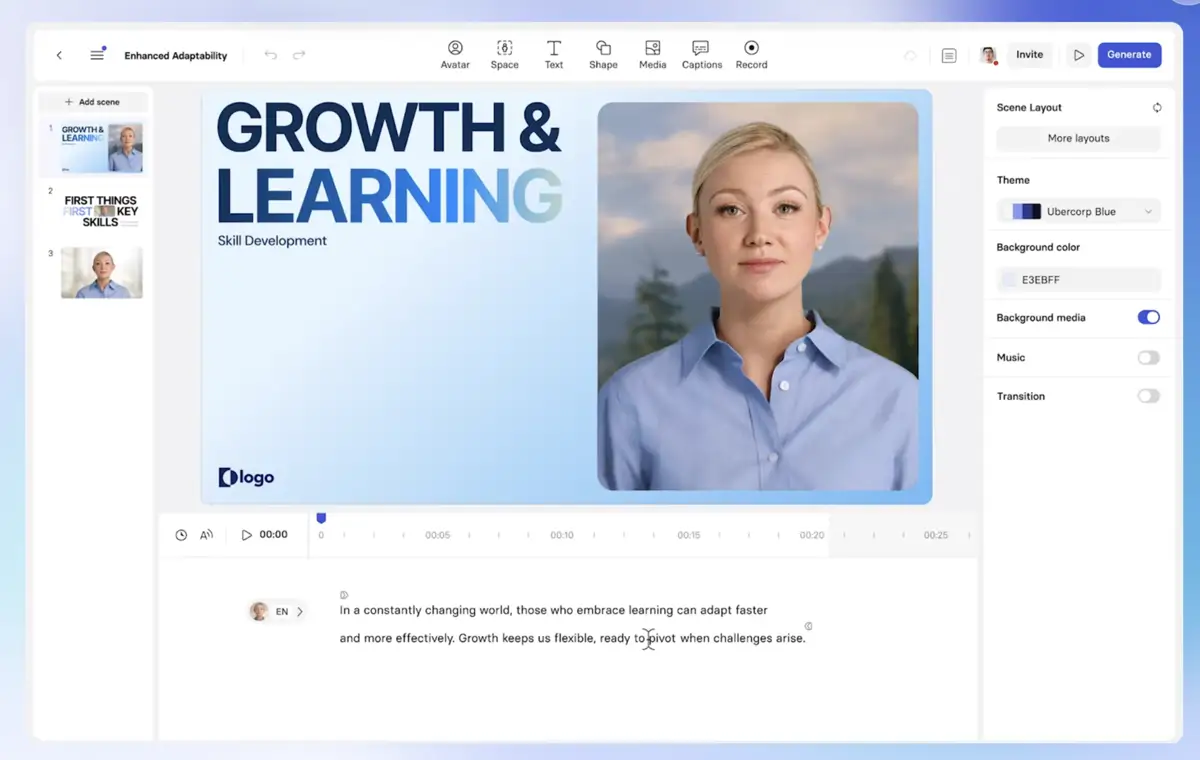Start the Record tool
The height and width of the screenshot is (760, 1200).
(751, 54)
